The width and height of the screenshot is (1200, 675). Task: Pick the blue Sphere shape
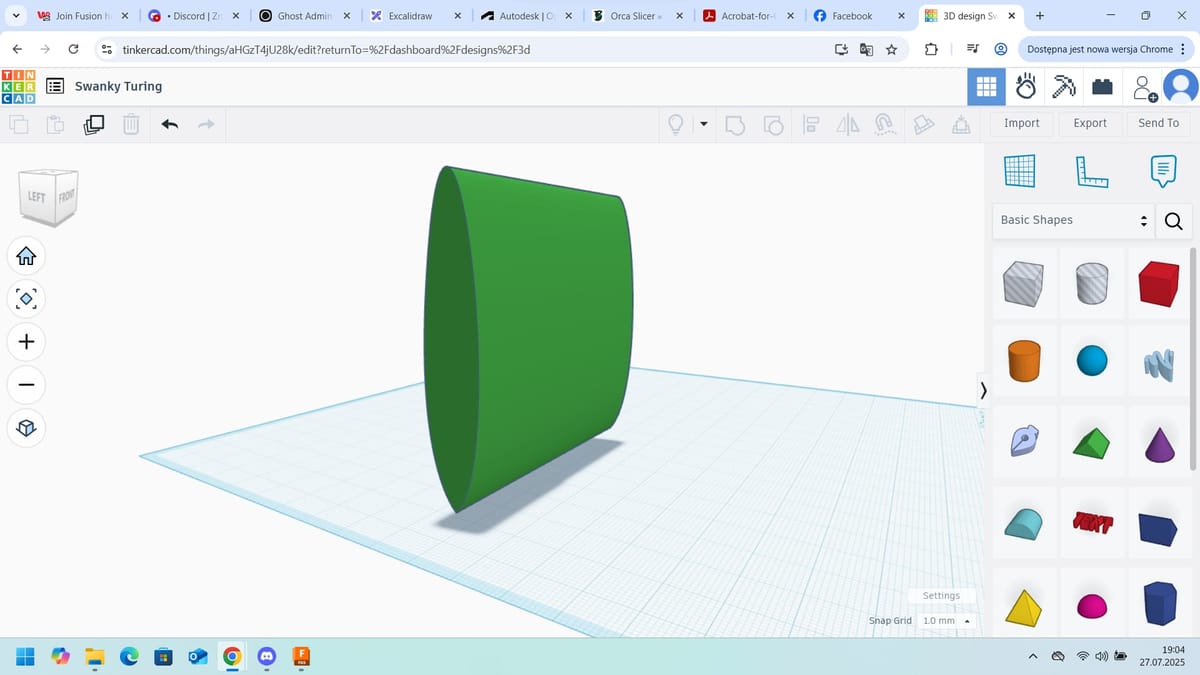(1092, 361)
